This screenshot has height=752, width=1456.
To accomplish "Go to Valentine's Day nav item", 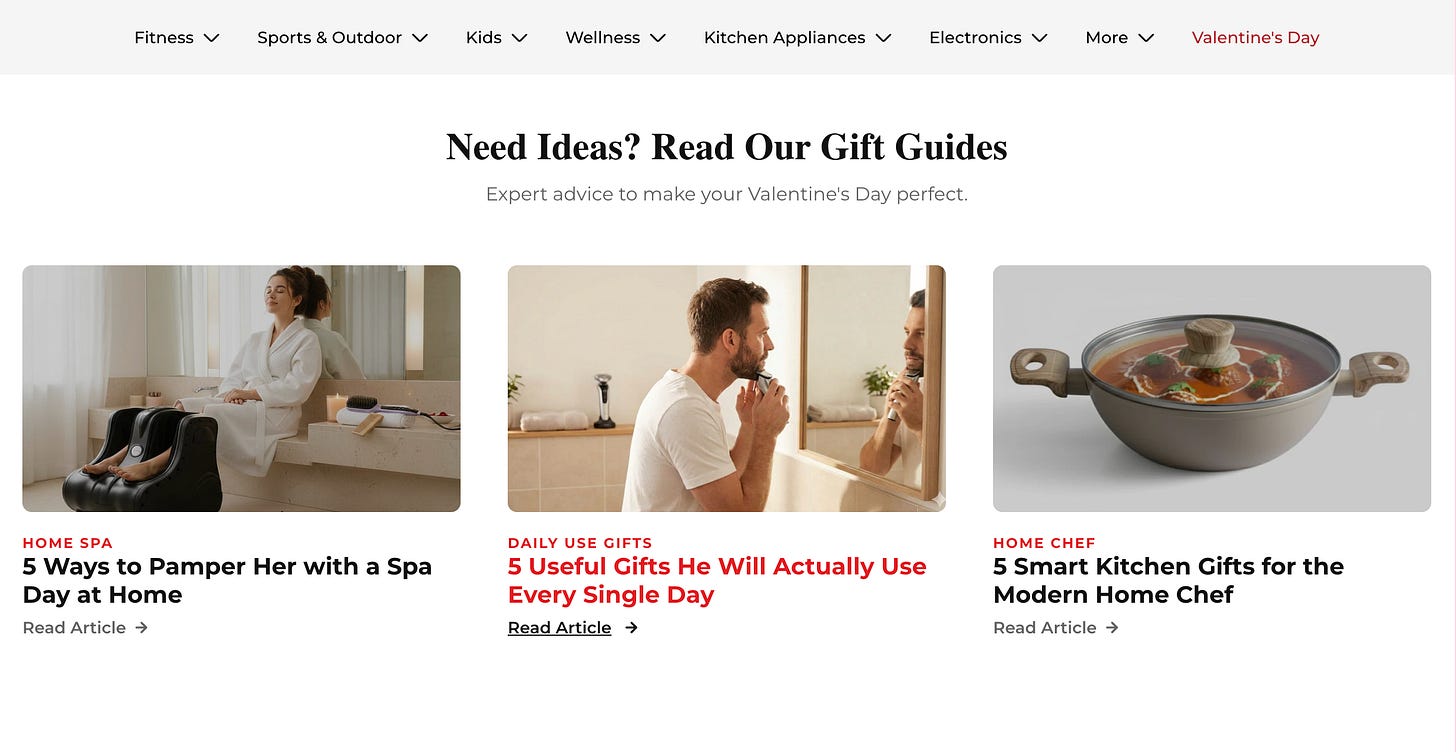I will point(1255,38).
